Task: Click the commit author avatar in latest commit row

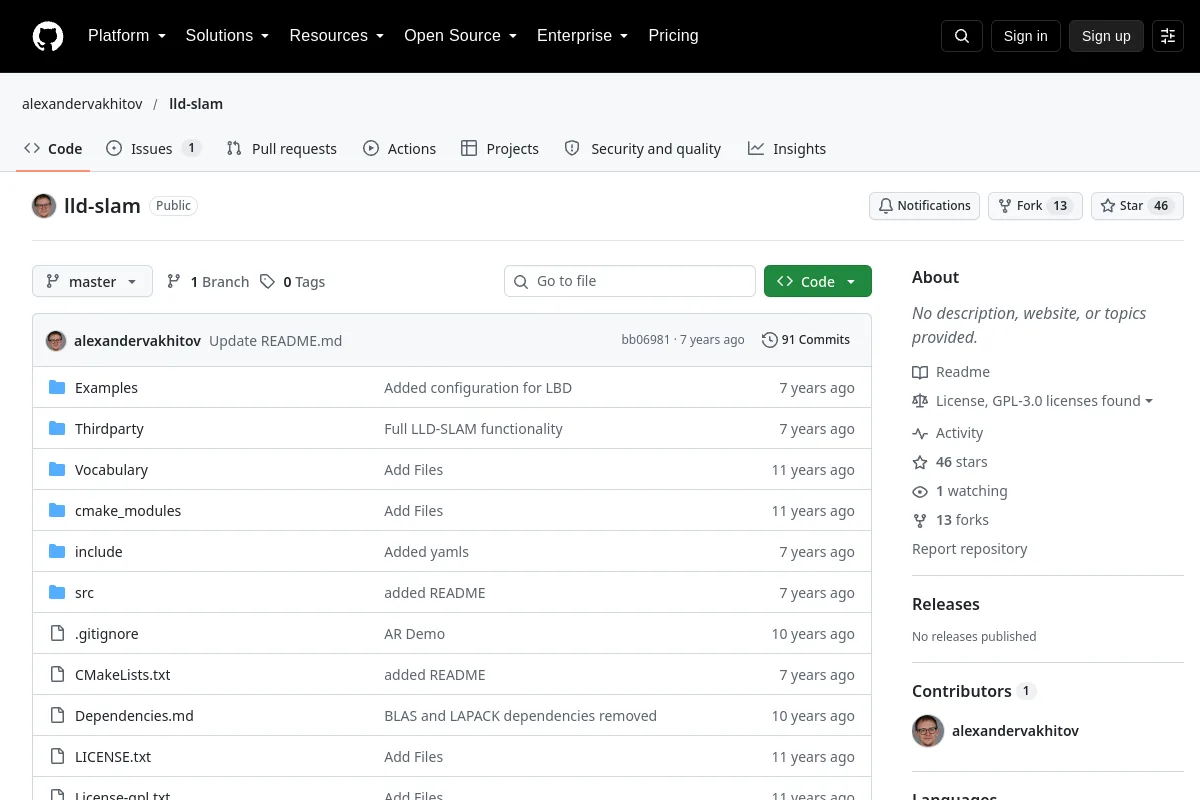Action: coord(56,341)
